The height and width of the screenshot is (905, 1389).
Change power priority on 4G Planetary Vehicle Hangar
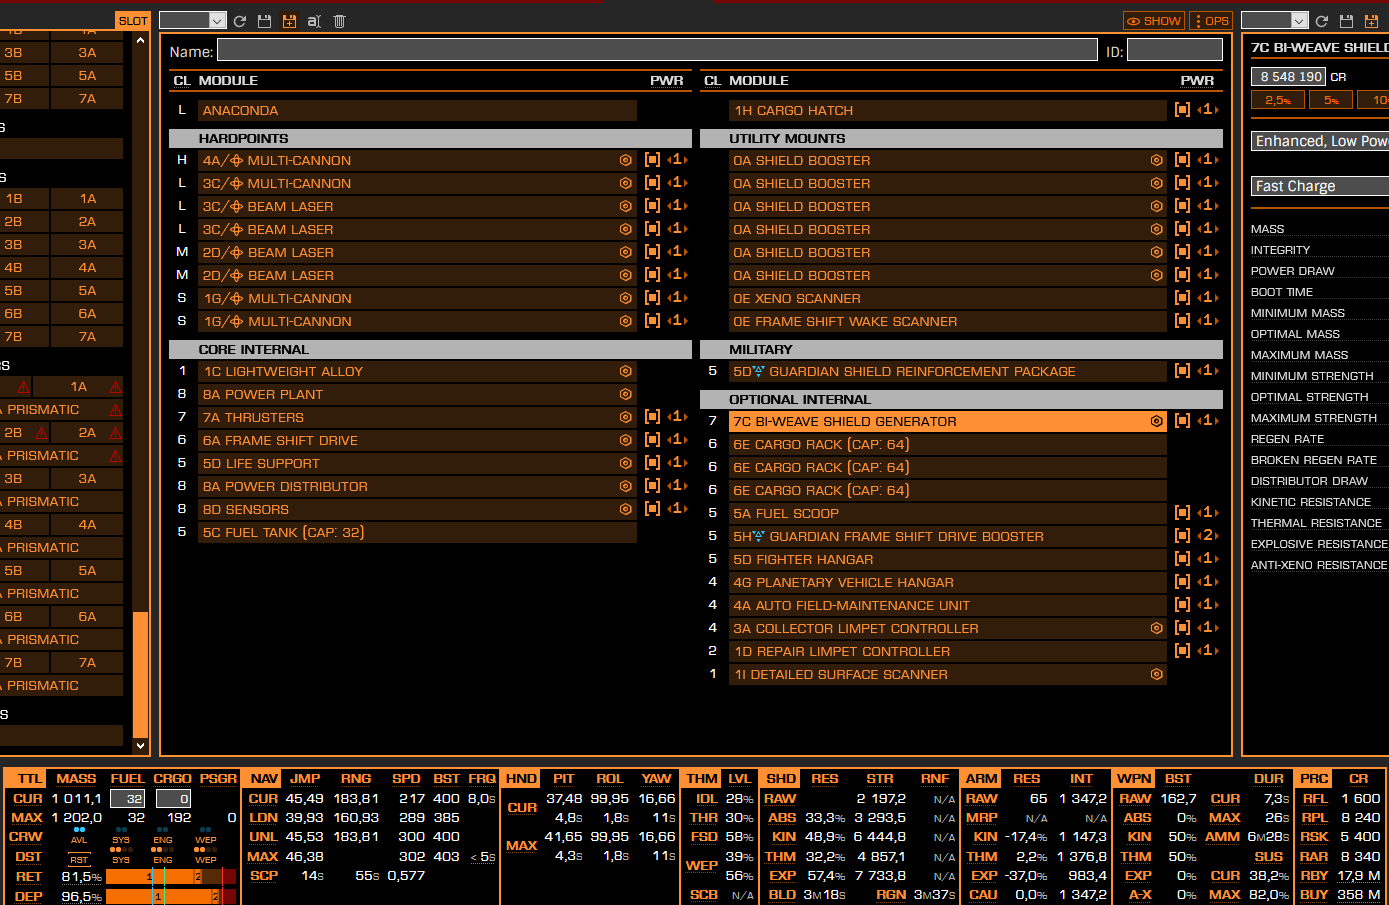click(x=1208, y=582)
